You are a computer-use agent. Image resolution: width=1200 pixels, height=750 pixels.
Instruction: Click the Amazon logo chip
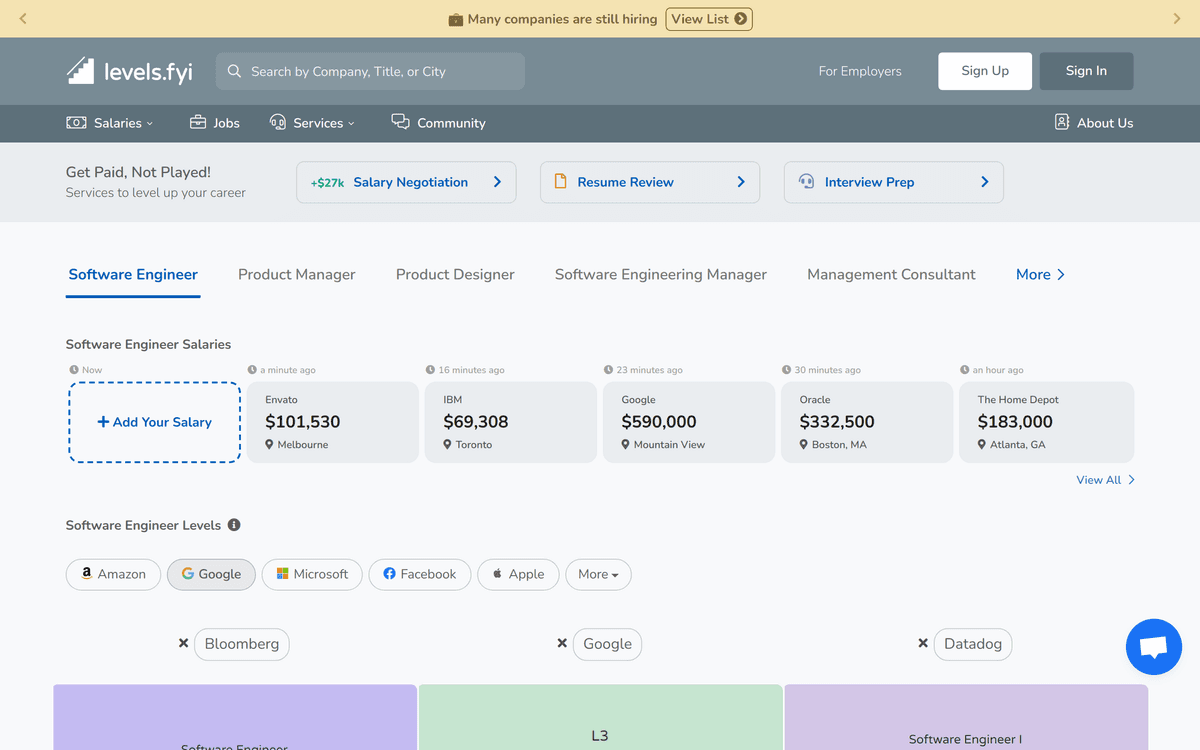pos(113,574)
